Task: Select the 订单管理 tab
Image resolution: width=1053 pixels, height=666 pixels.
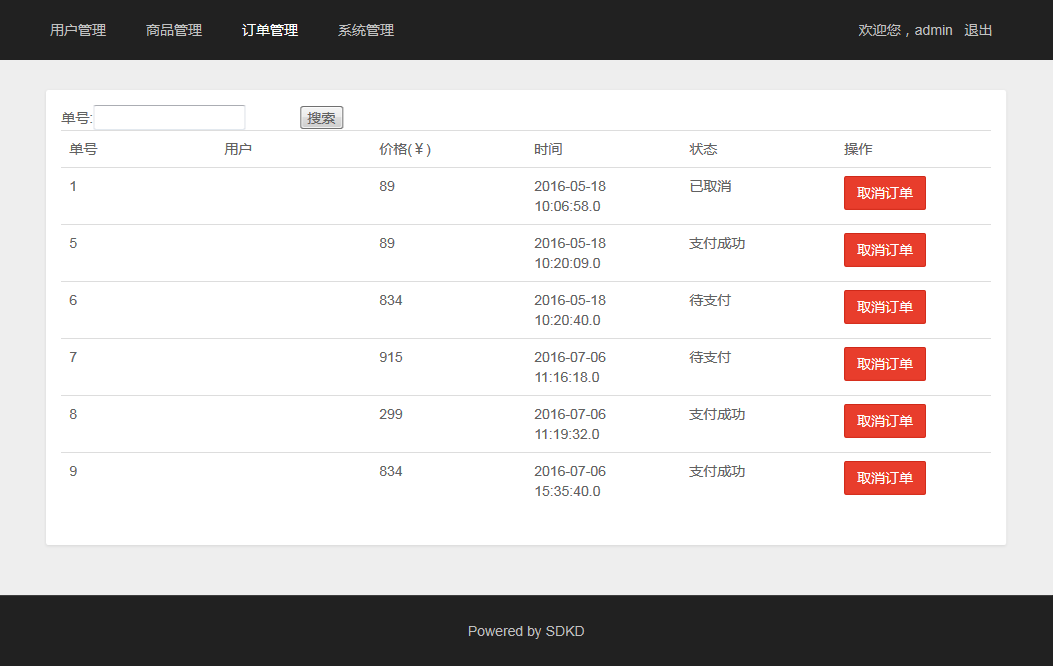Action: coord(268,30)
